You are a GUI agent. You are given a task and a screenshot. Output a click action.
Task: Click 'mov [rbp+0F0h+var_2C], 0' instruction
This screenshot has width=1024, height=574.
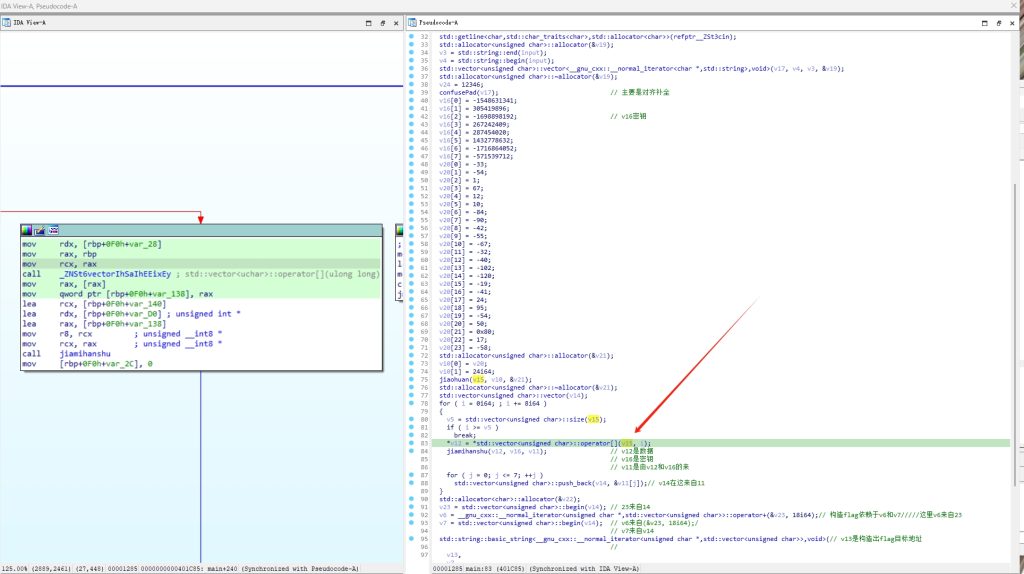88,364
